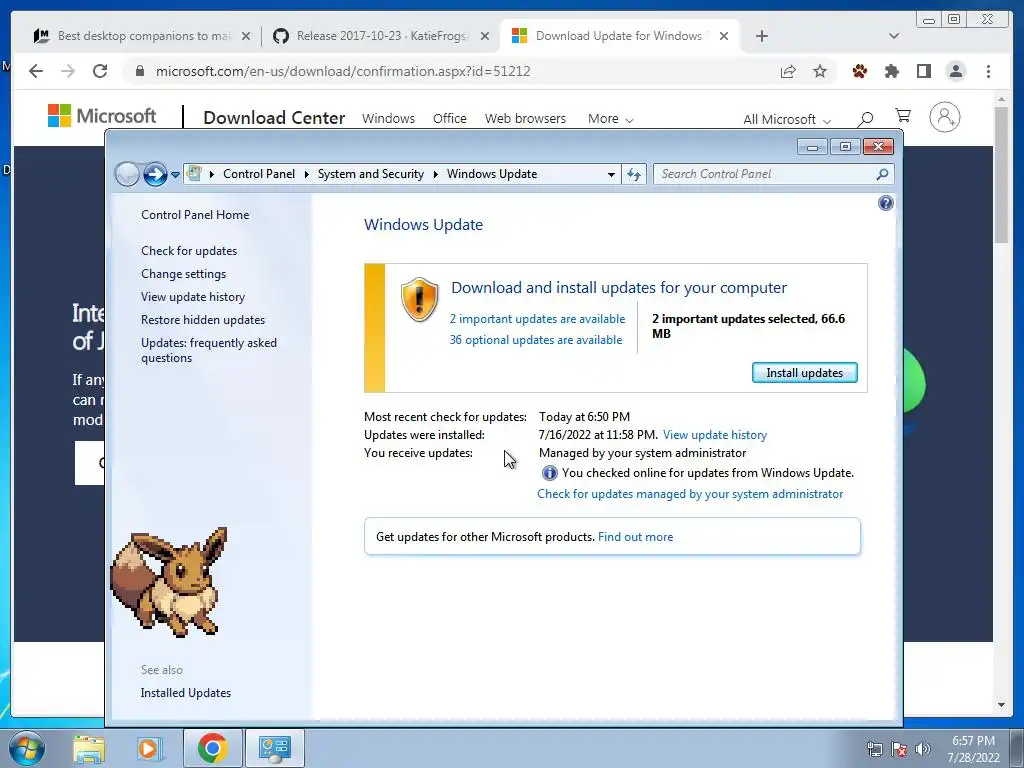Image resolution: width=1024 pixels, height=768 pixels.
Task: Open the Chrome profile avatar
Action: coord(955,71)
